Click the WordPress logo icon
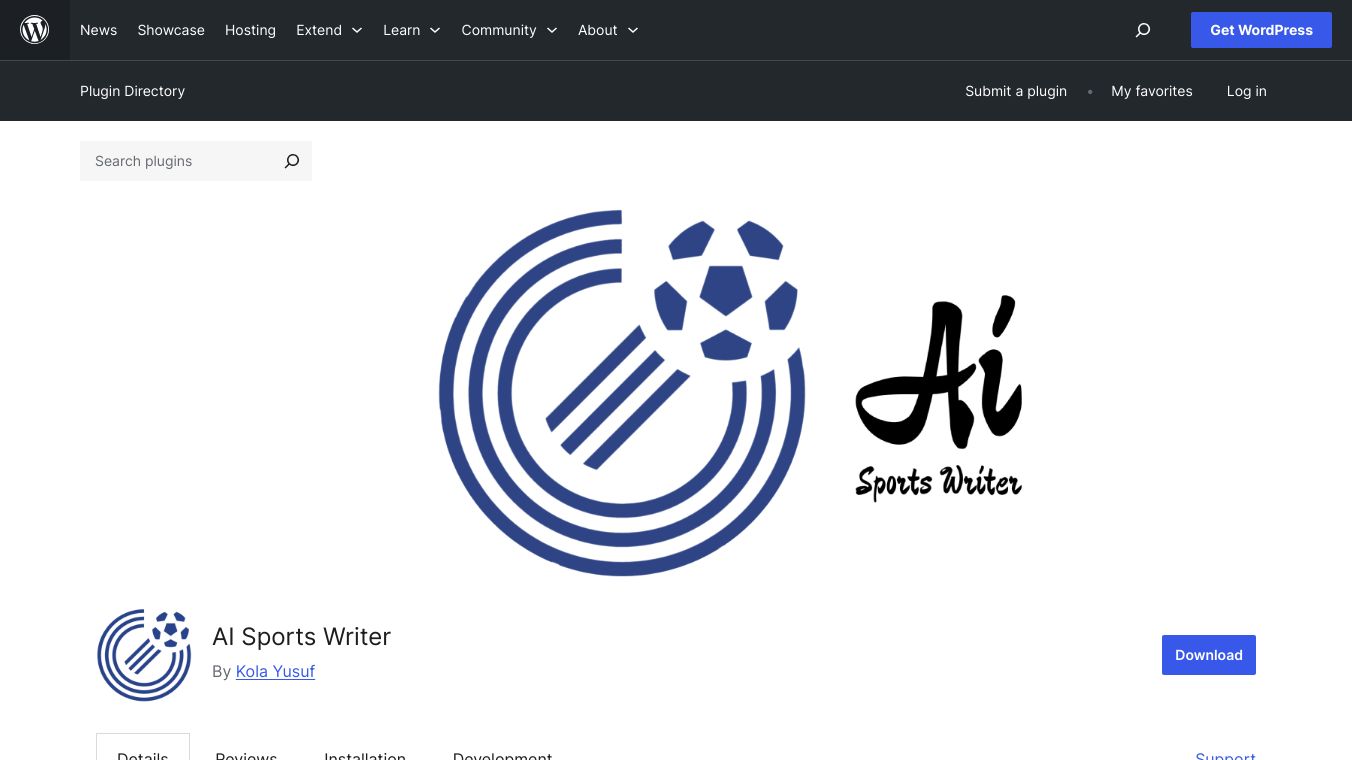The height and width of the screenshot is (760, 1352). point(35,30)
